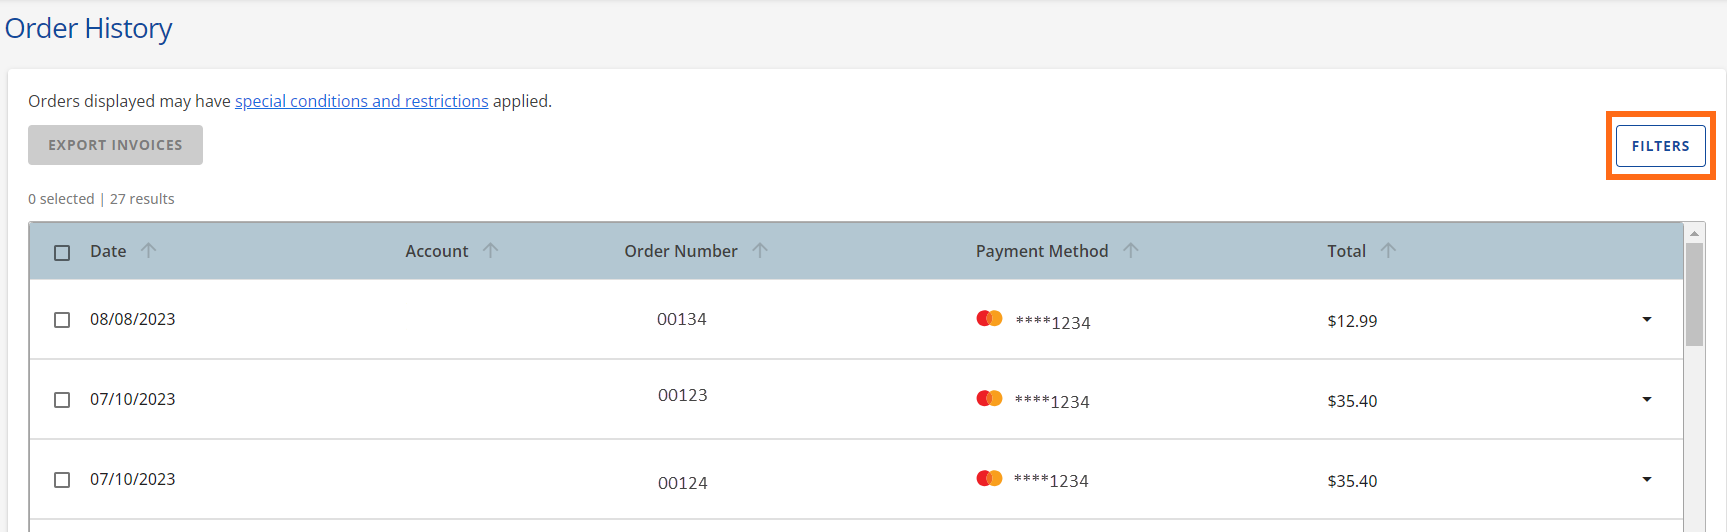Sort by Order Number arrow icon
The image size is (1727, 532).
point(760,251)
